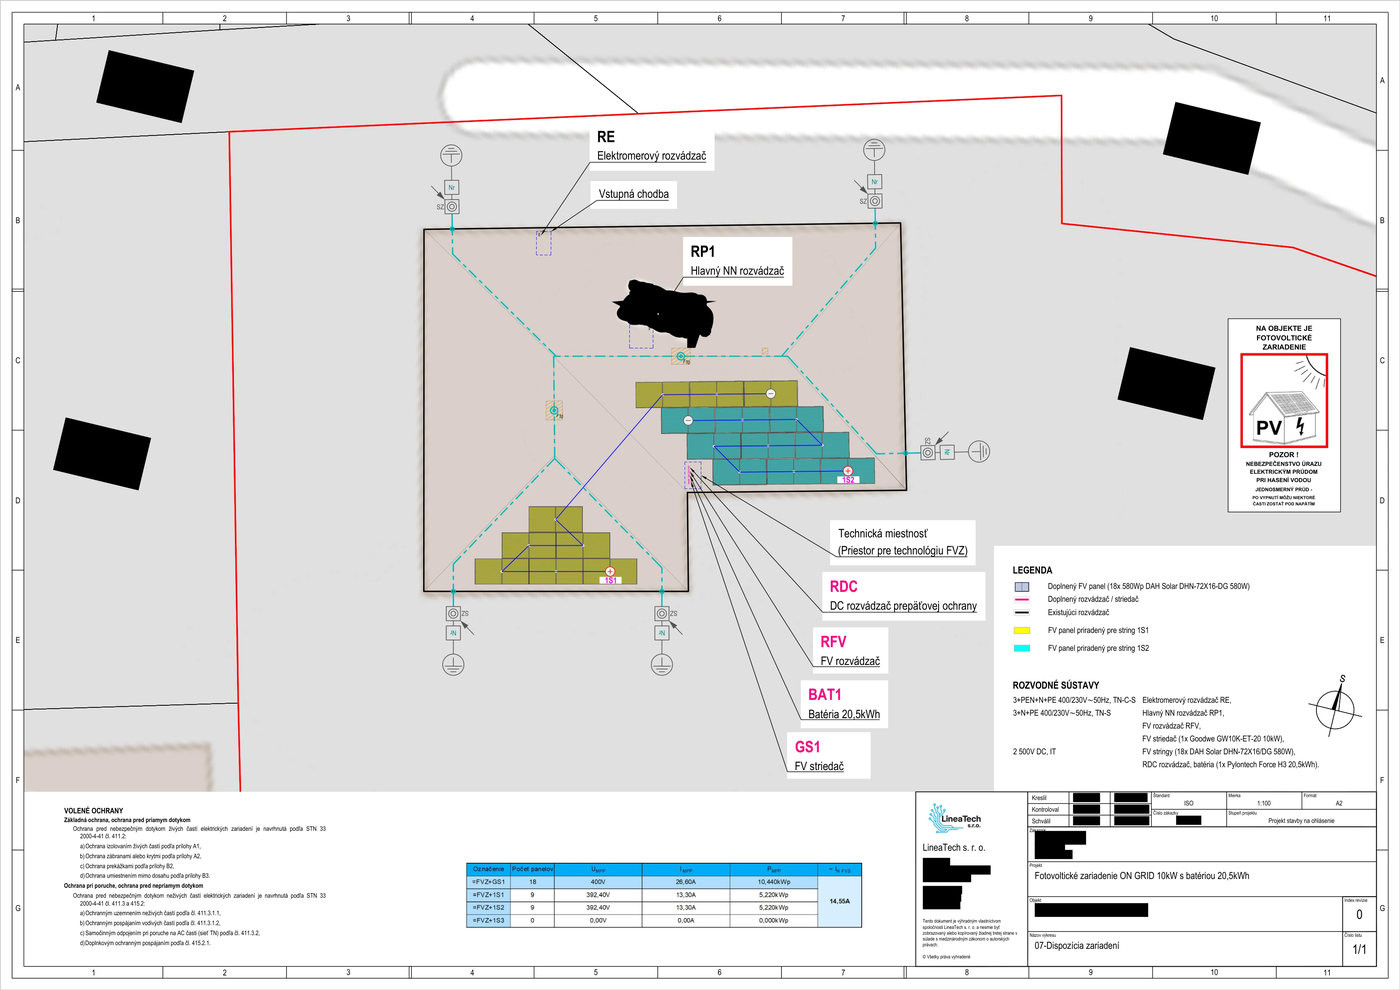Select the magenta RDC label
Viewport: 1400px width, 990px height.
[843, 587]
